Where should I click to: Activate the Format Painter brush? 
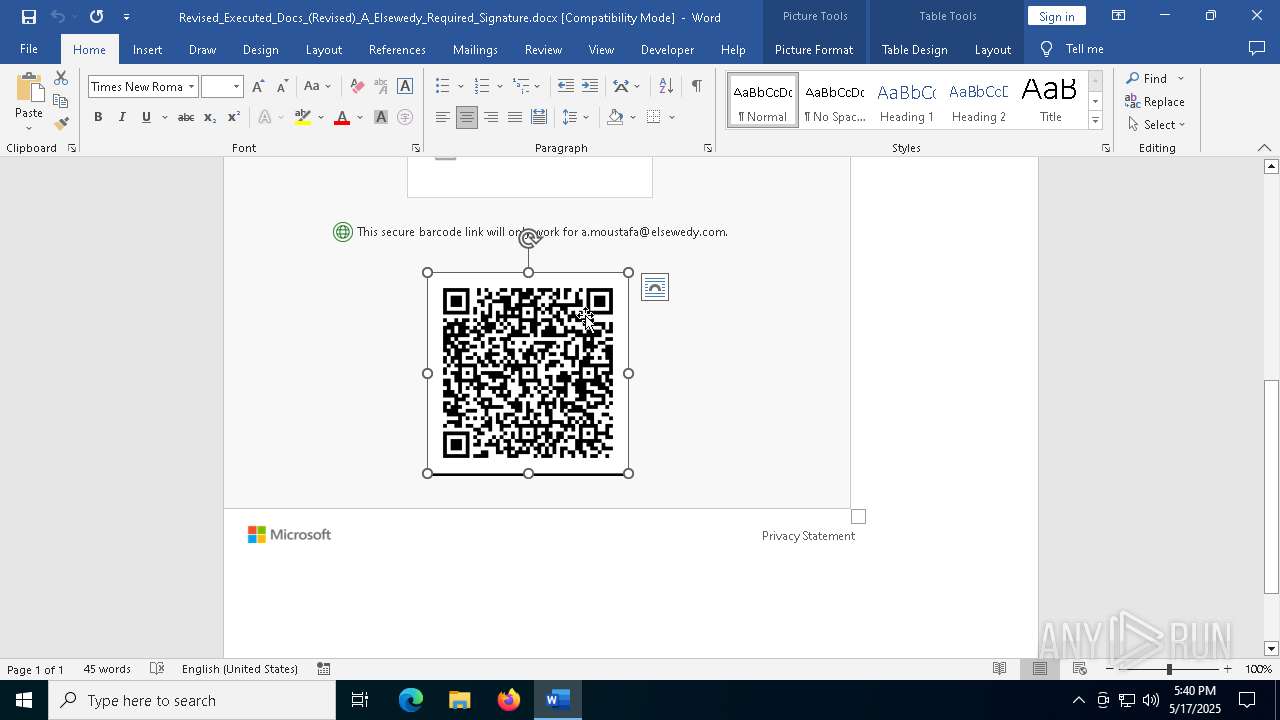pyautogui.click(x=61, y=124)
